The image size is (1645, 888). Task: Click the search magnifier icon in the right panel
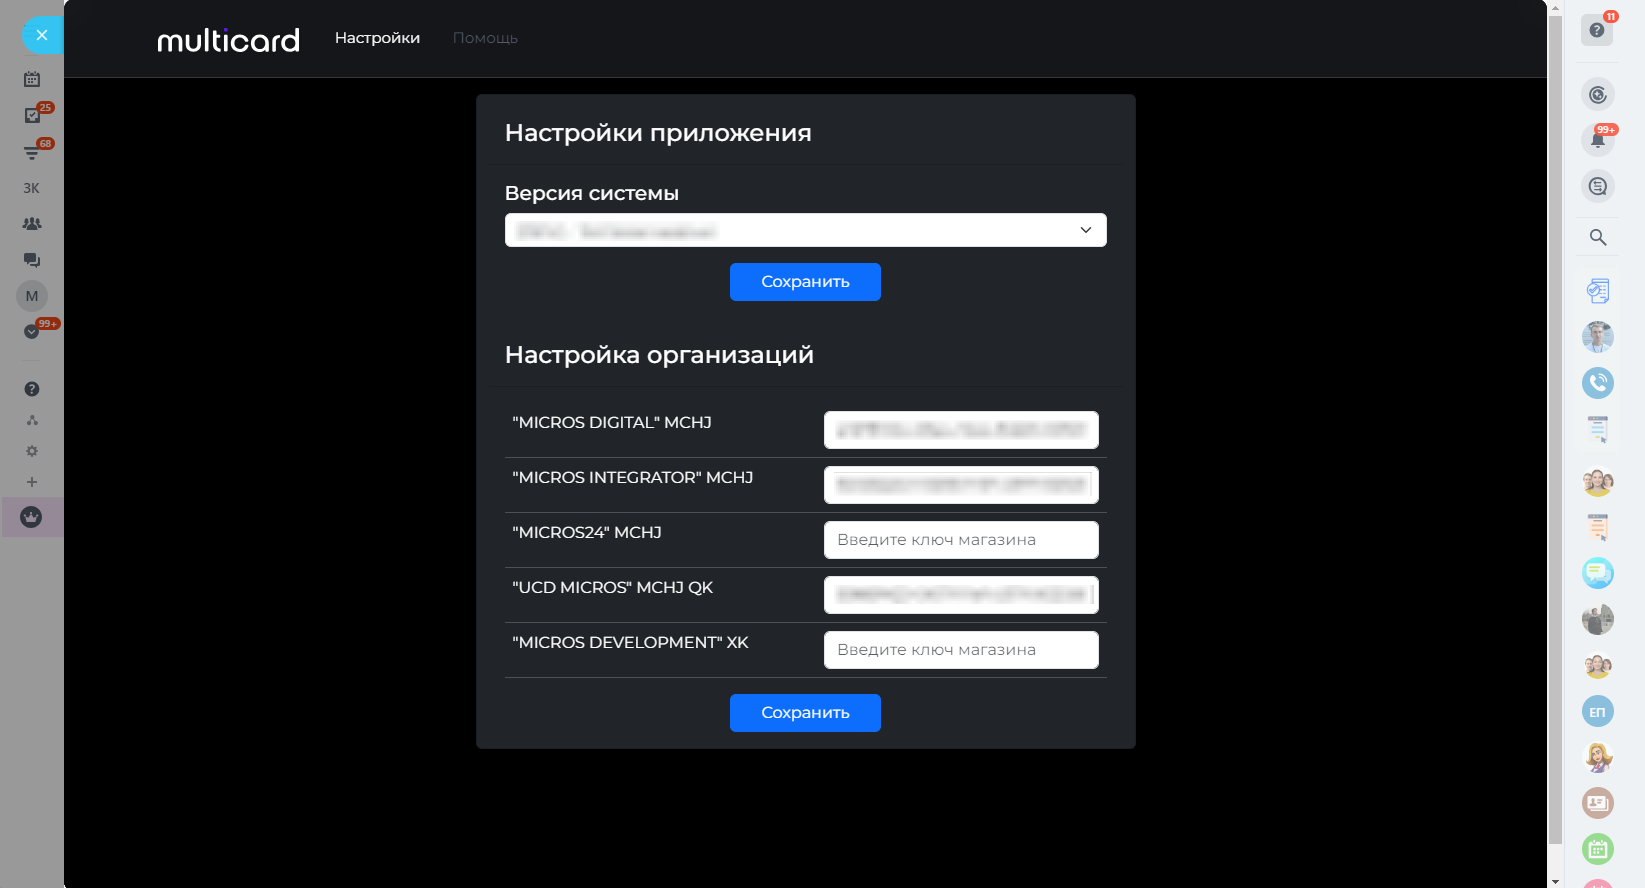click(1598, 237)
